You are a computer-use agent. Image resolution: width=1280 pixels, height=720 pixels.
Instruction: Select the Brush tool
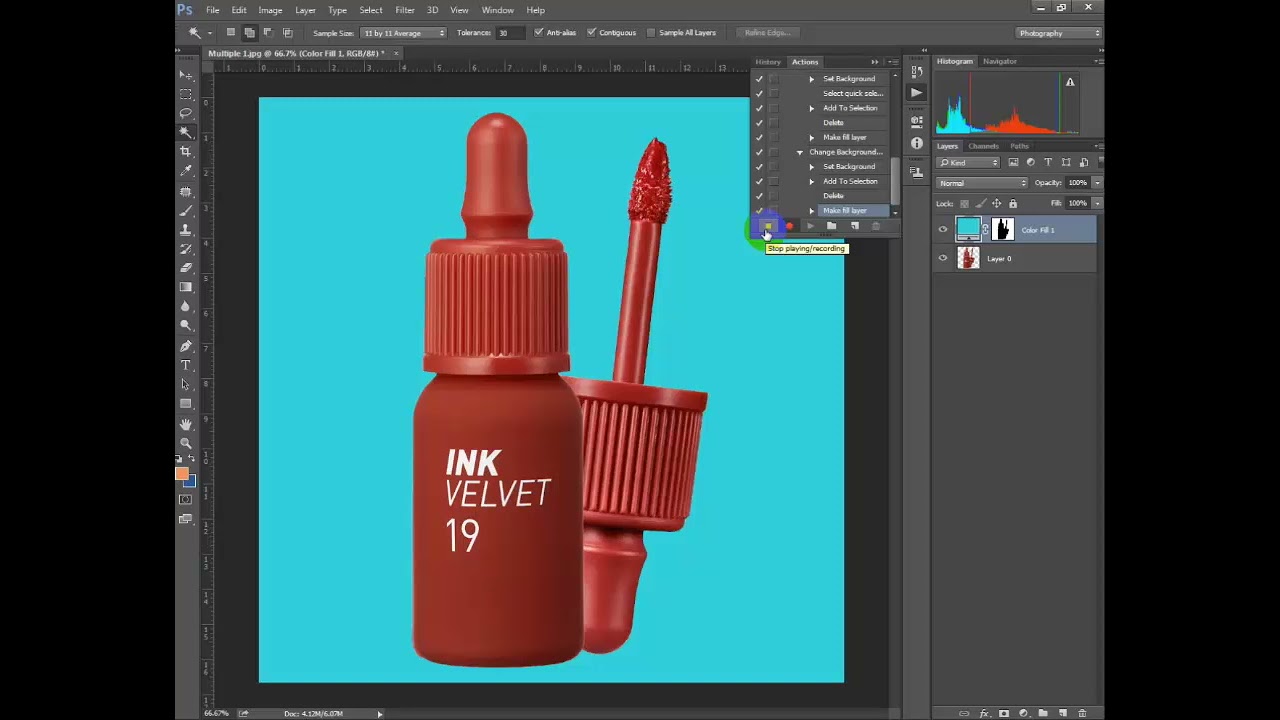(186, 210)
